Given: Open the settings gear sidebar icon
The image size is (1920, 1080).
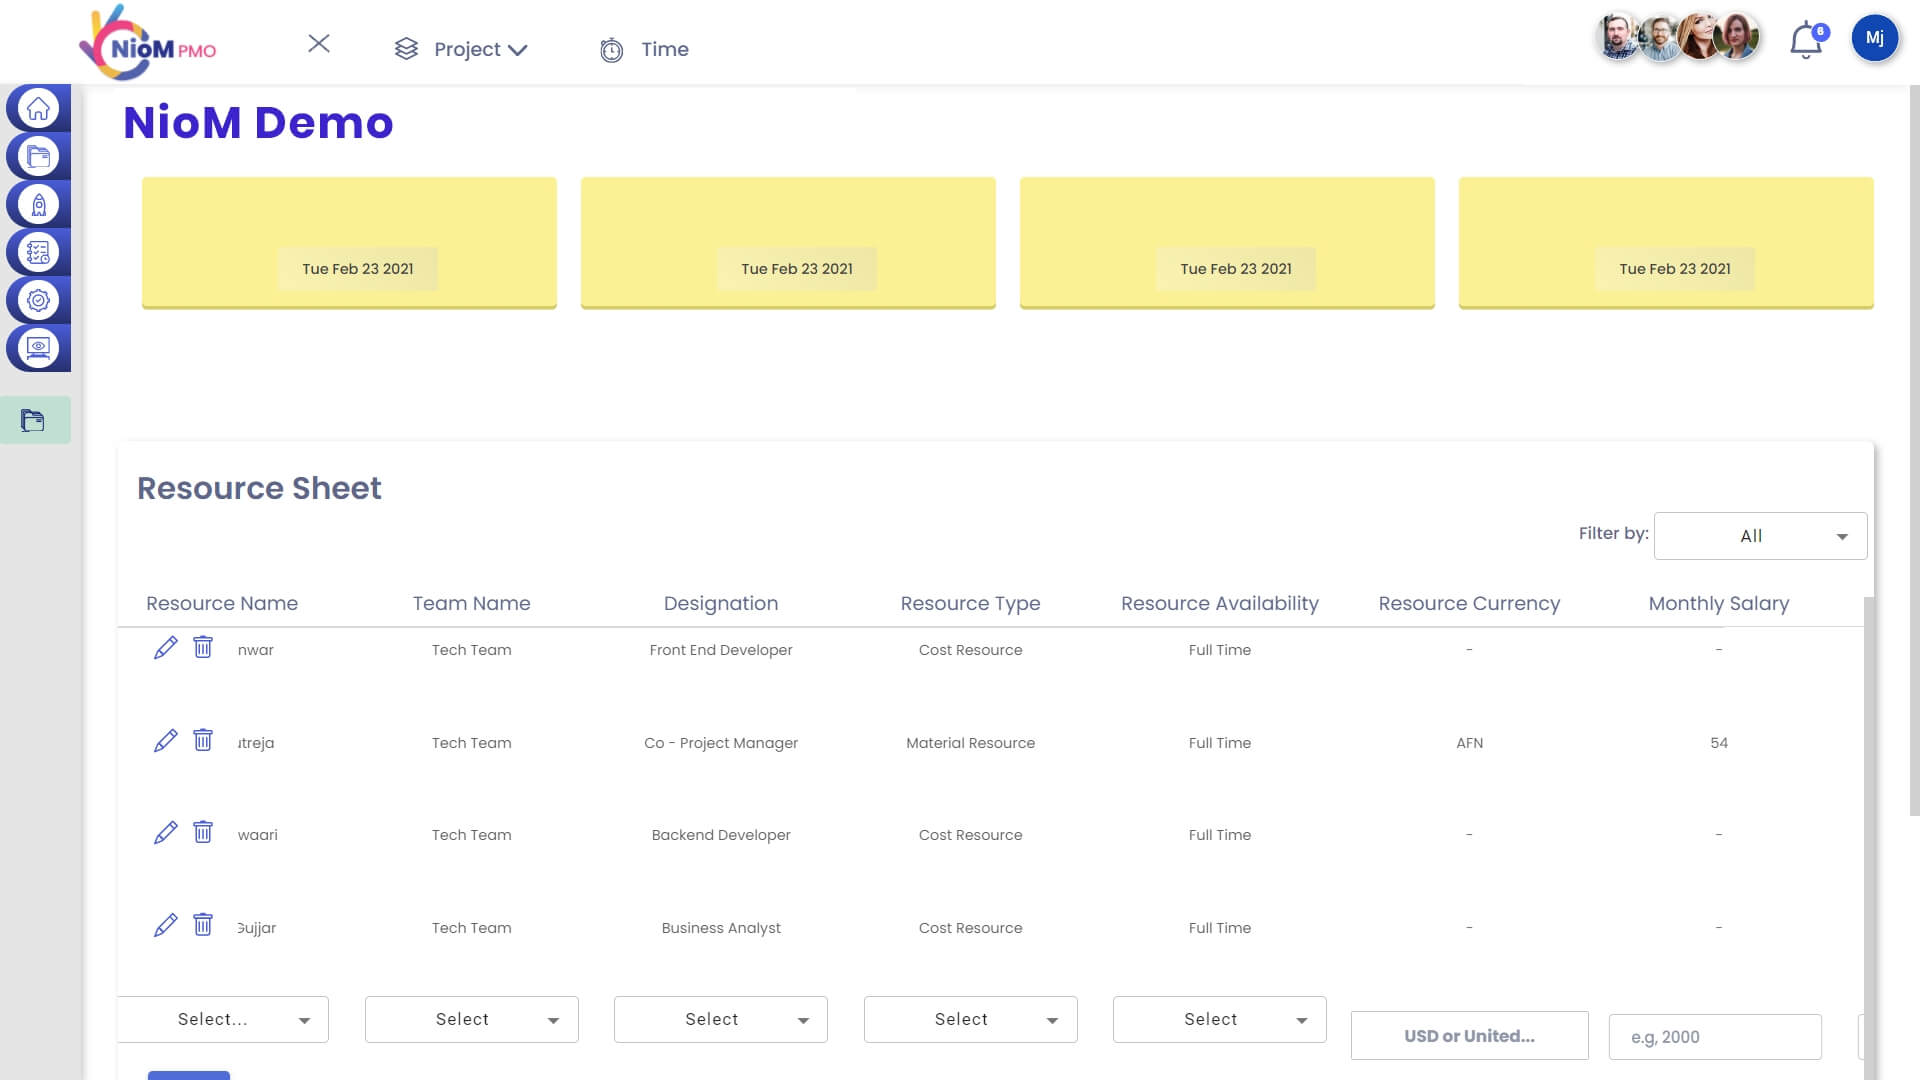Looking at the screenshot, I should click(x=38, y=300).
